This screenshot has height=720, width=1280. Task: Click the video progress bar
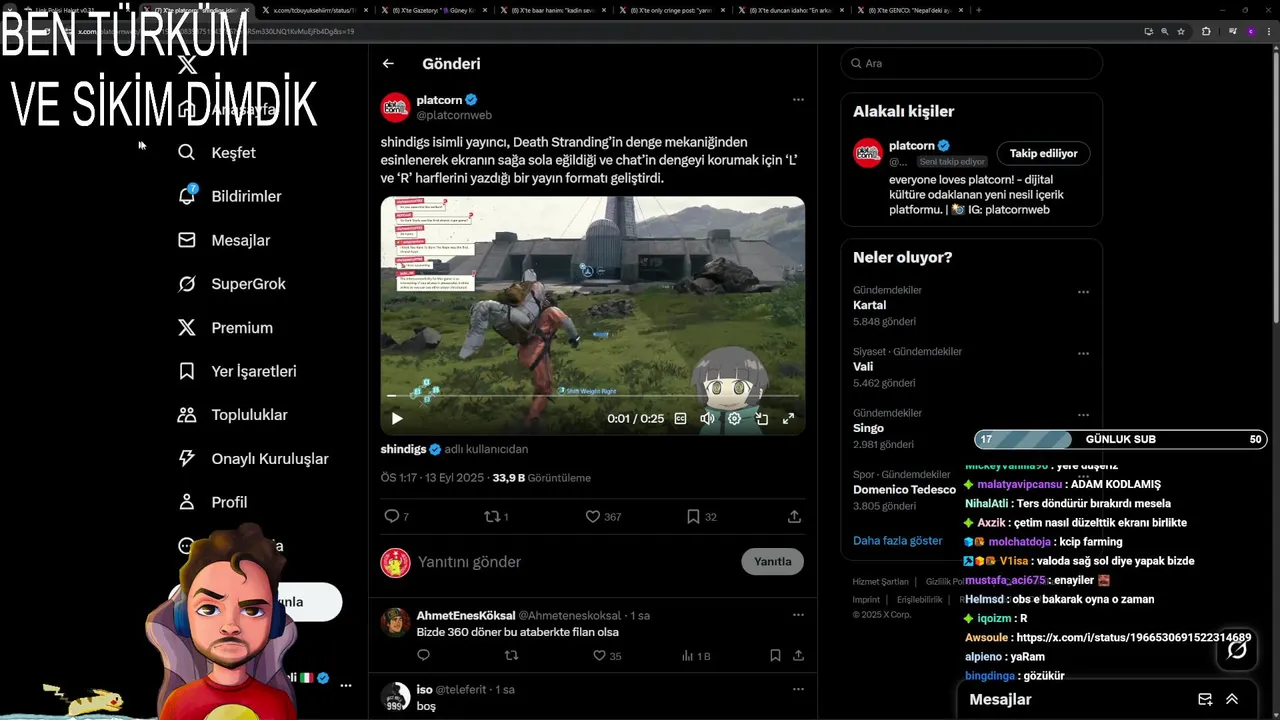[x=592, y=396]
